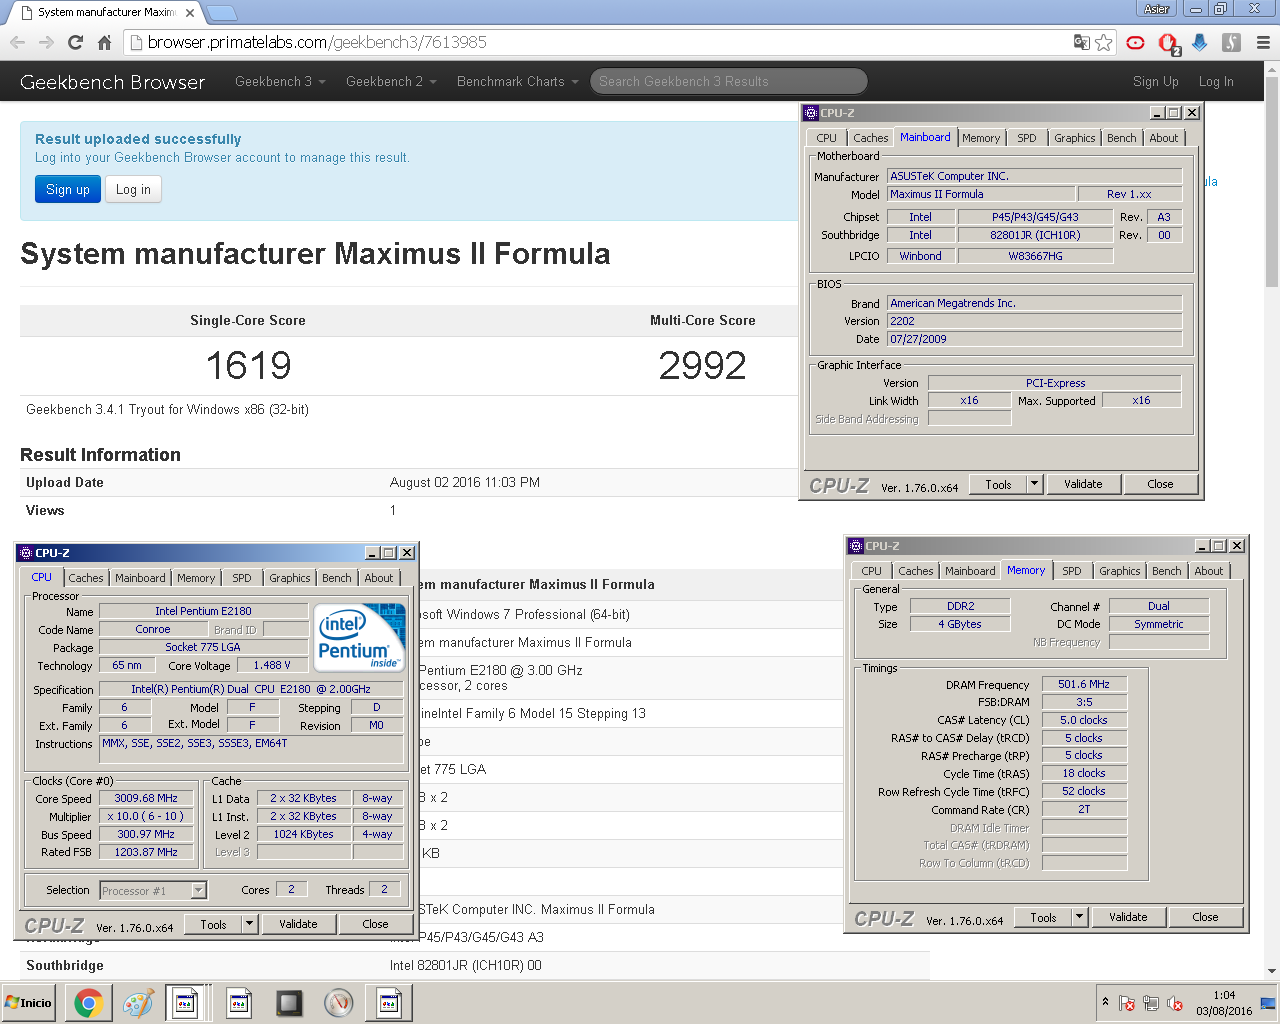Open the browser home page icon

coord(104,42)
